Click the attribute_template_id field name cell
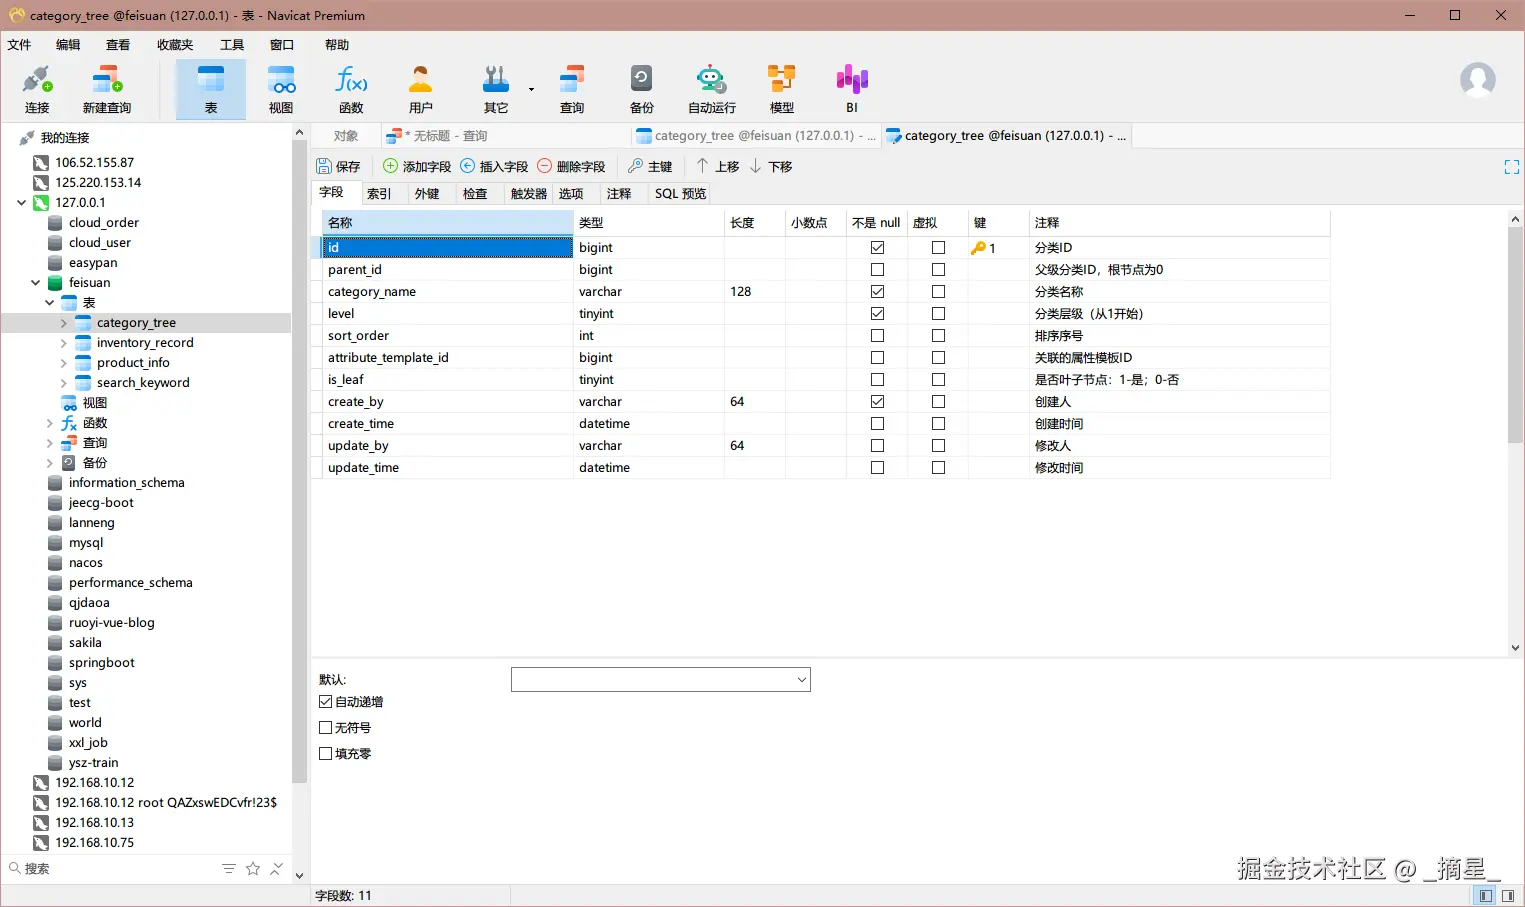The image size is (1525, 907). pos(447,358)
